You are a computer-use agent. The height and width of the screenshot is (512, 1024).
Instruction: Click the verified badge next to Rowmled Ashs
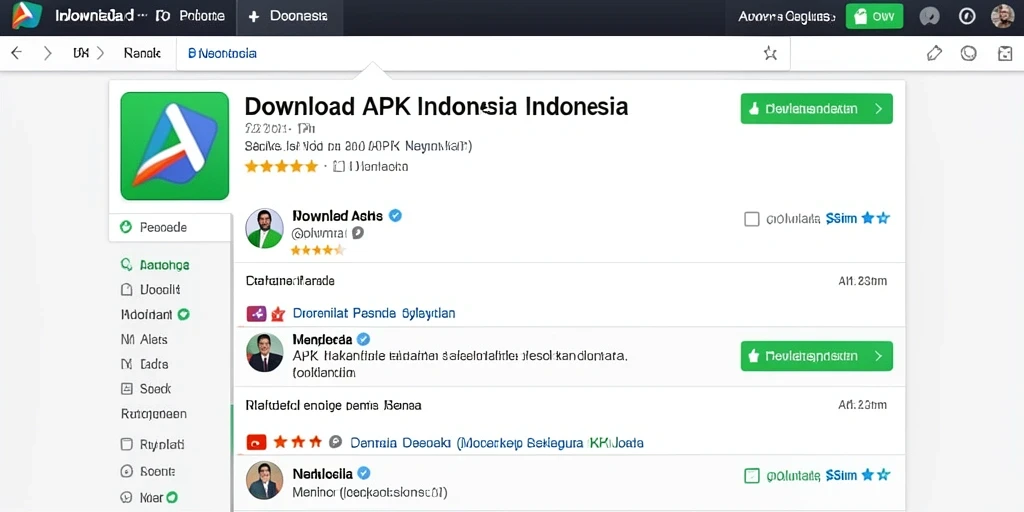coord(395,216)
